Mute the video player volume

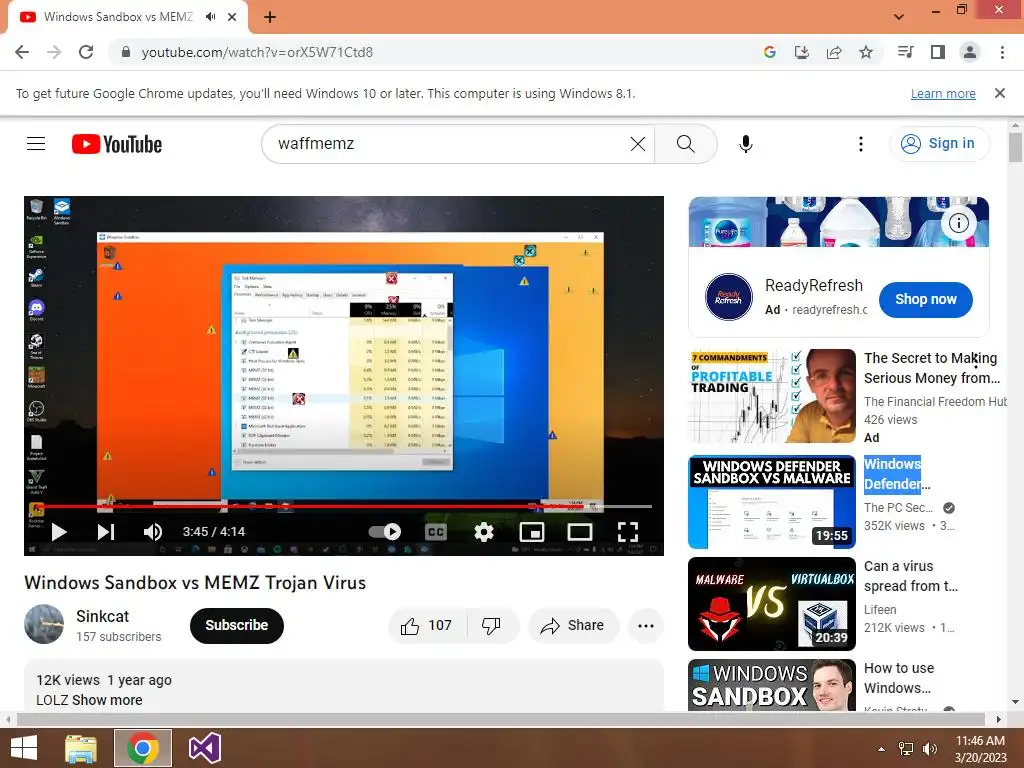point(153,532)
